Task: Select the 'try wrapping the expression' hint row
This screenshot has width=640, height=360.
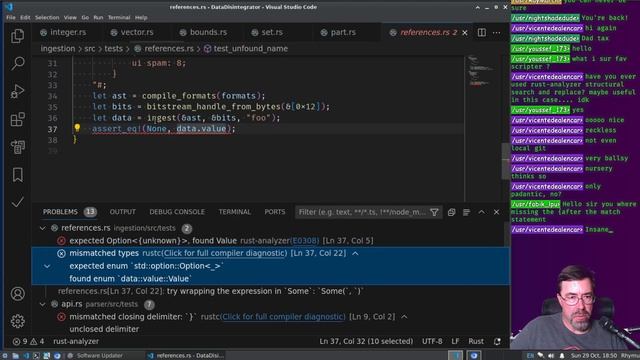Action: pos(271,291)
